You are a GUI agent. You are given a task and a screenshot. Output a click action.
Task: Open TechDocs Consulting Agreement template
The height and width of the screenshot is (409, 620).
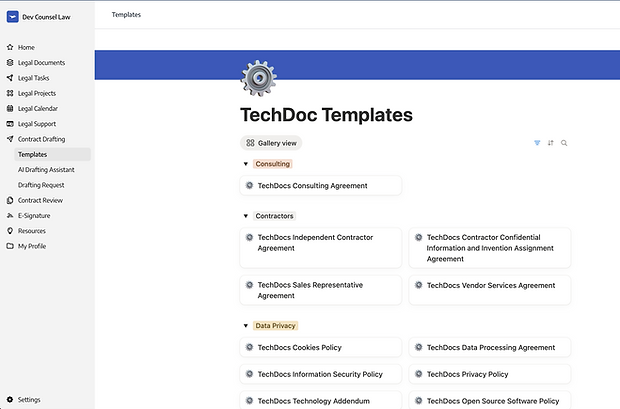[321, 186]
